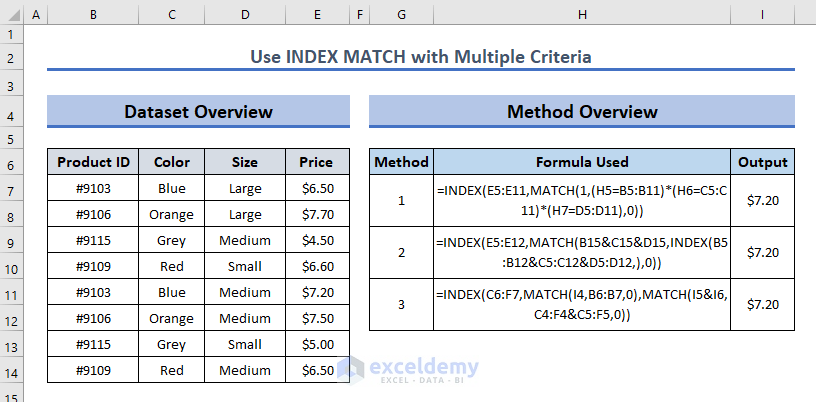Image resolution: width=816 pixels, height=402 pixels.
Task: Click the $7.70 price cell
Action: coord(317,214)
